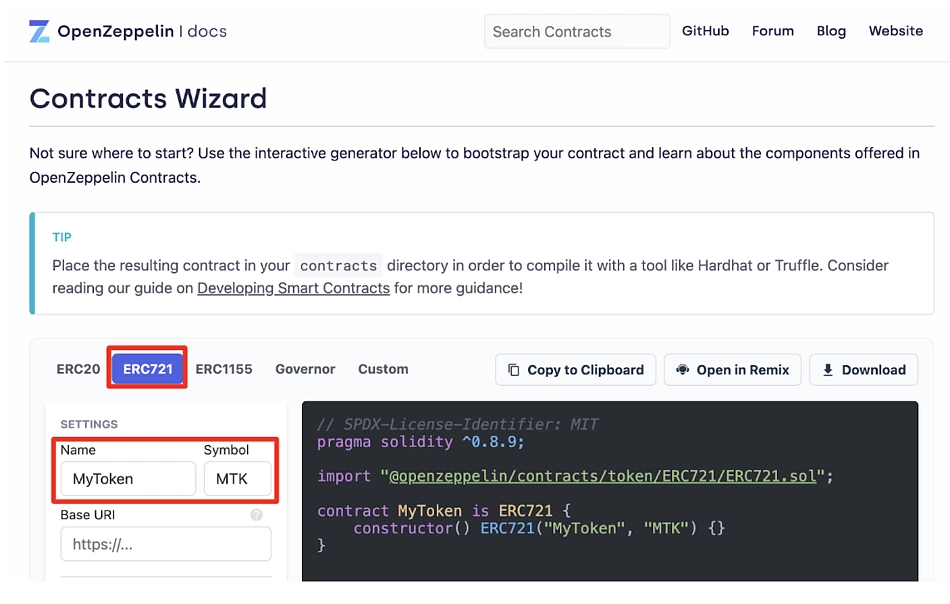Click the Base URI input field
The image size is (950, 604).
tap(165, 544)
